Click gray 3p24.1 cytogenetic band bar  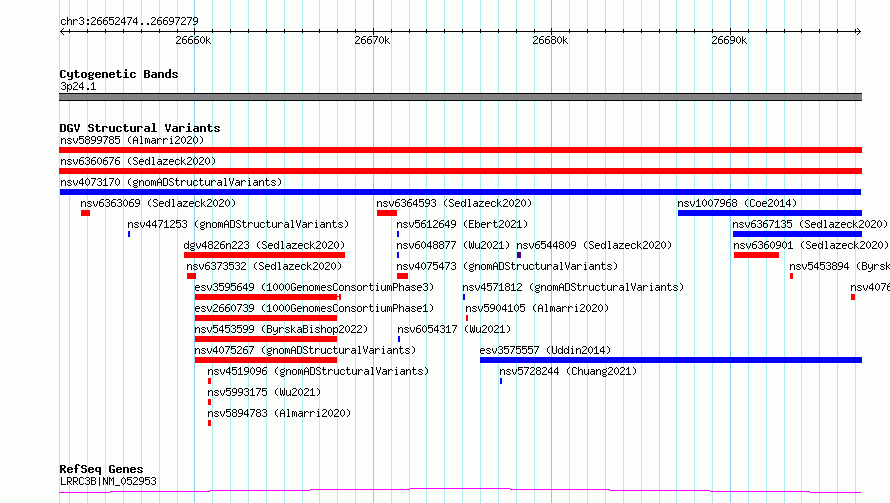point(460,97)
